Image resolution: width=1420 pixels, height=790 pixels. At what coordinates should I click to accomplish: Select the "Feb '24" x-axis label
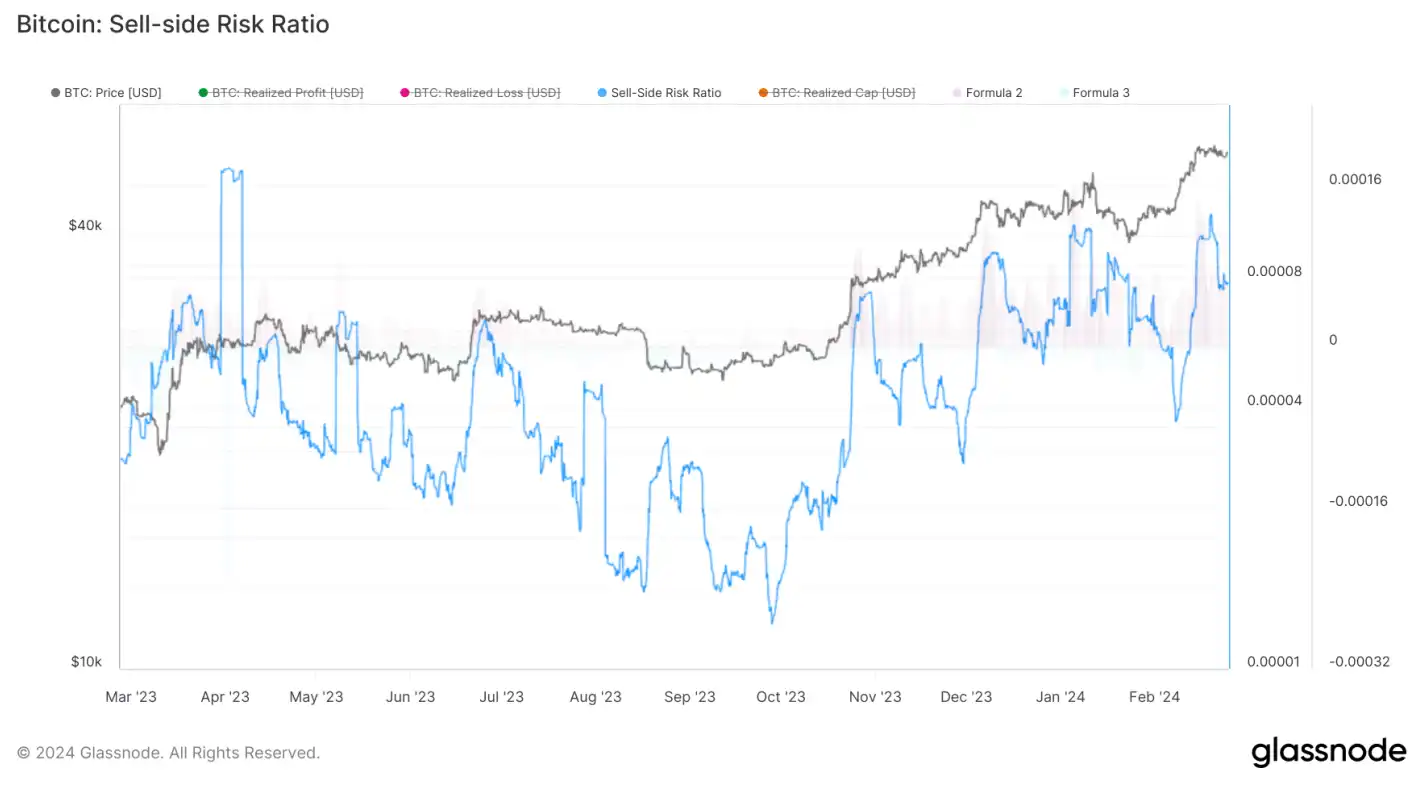point(1154,697)
